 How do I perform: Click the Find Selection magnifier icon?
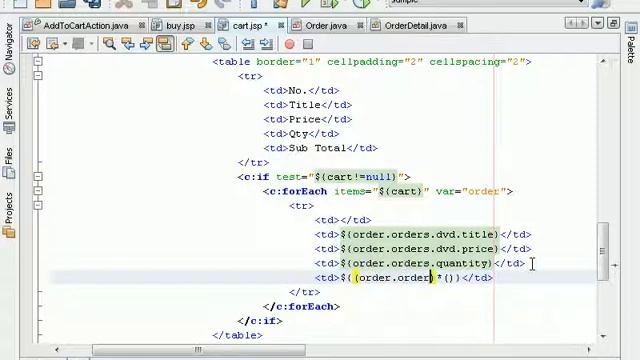pyautogui.click(x=109, y=44)
